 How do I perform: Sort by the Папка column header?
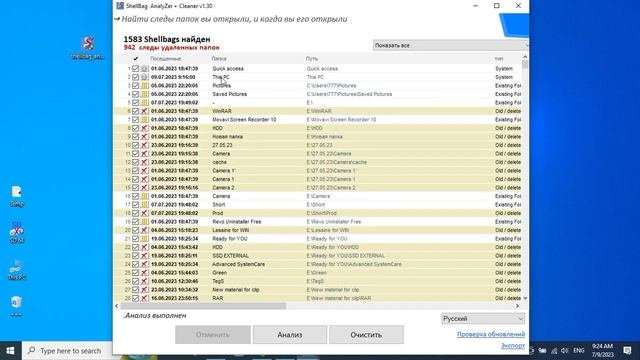tap(219, 59)
